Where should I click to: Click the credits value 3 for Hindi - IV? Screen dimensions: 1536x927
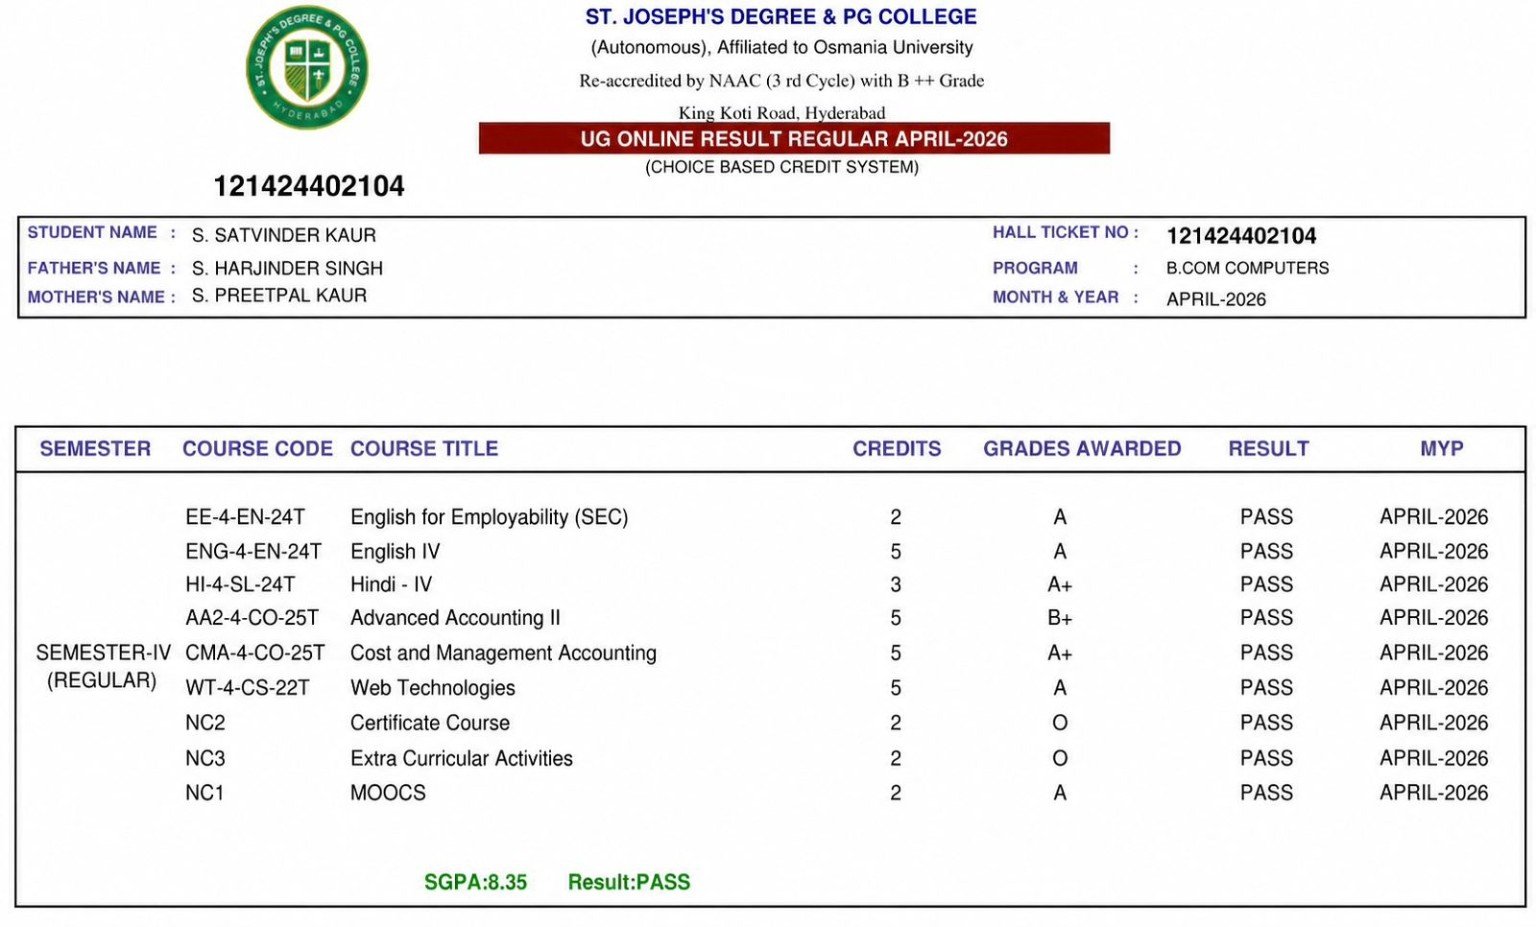(896, 584)
